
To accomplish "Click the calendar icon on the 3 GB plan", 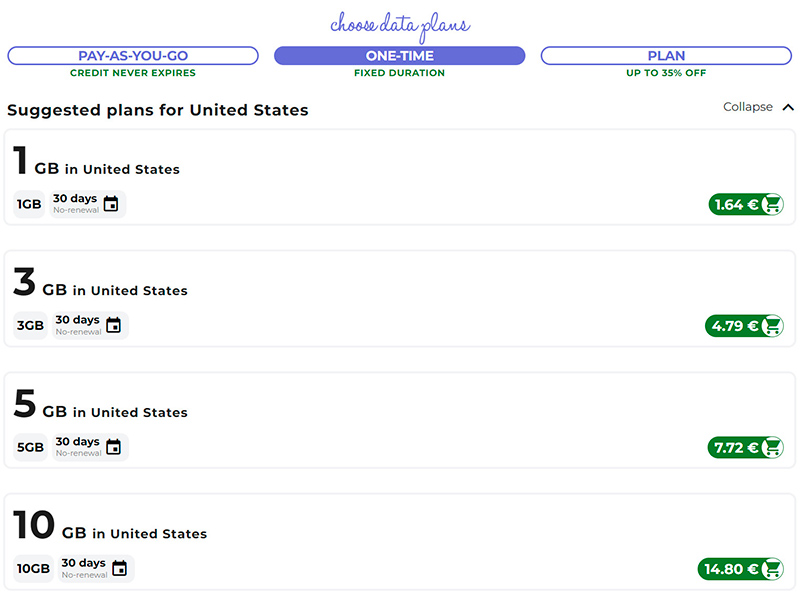I will (114, 325).
